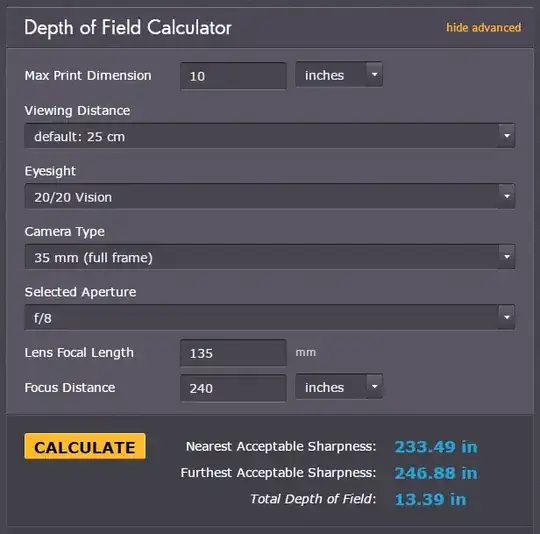This screenshot has width=540, height=534.
Task: Click the Camera Type label
Action: pyautogui.click(x=64, y=232)
